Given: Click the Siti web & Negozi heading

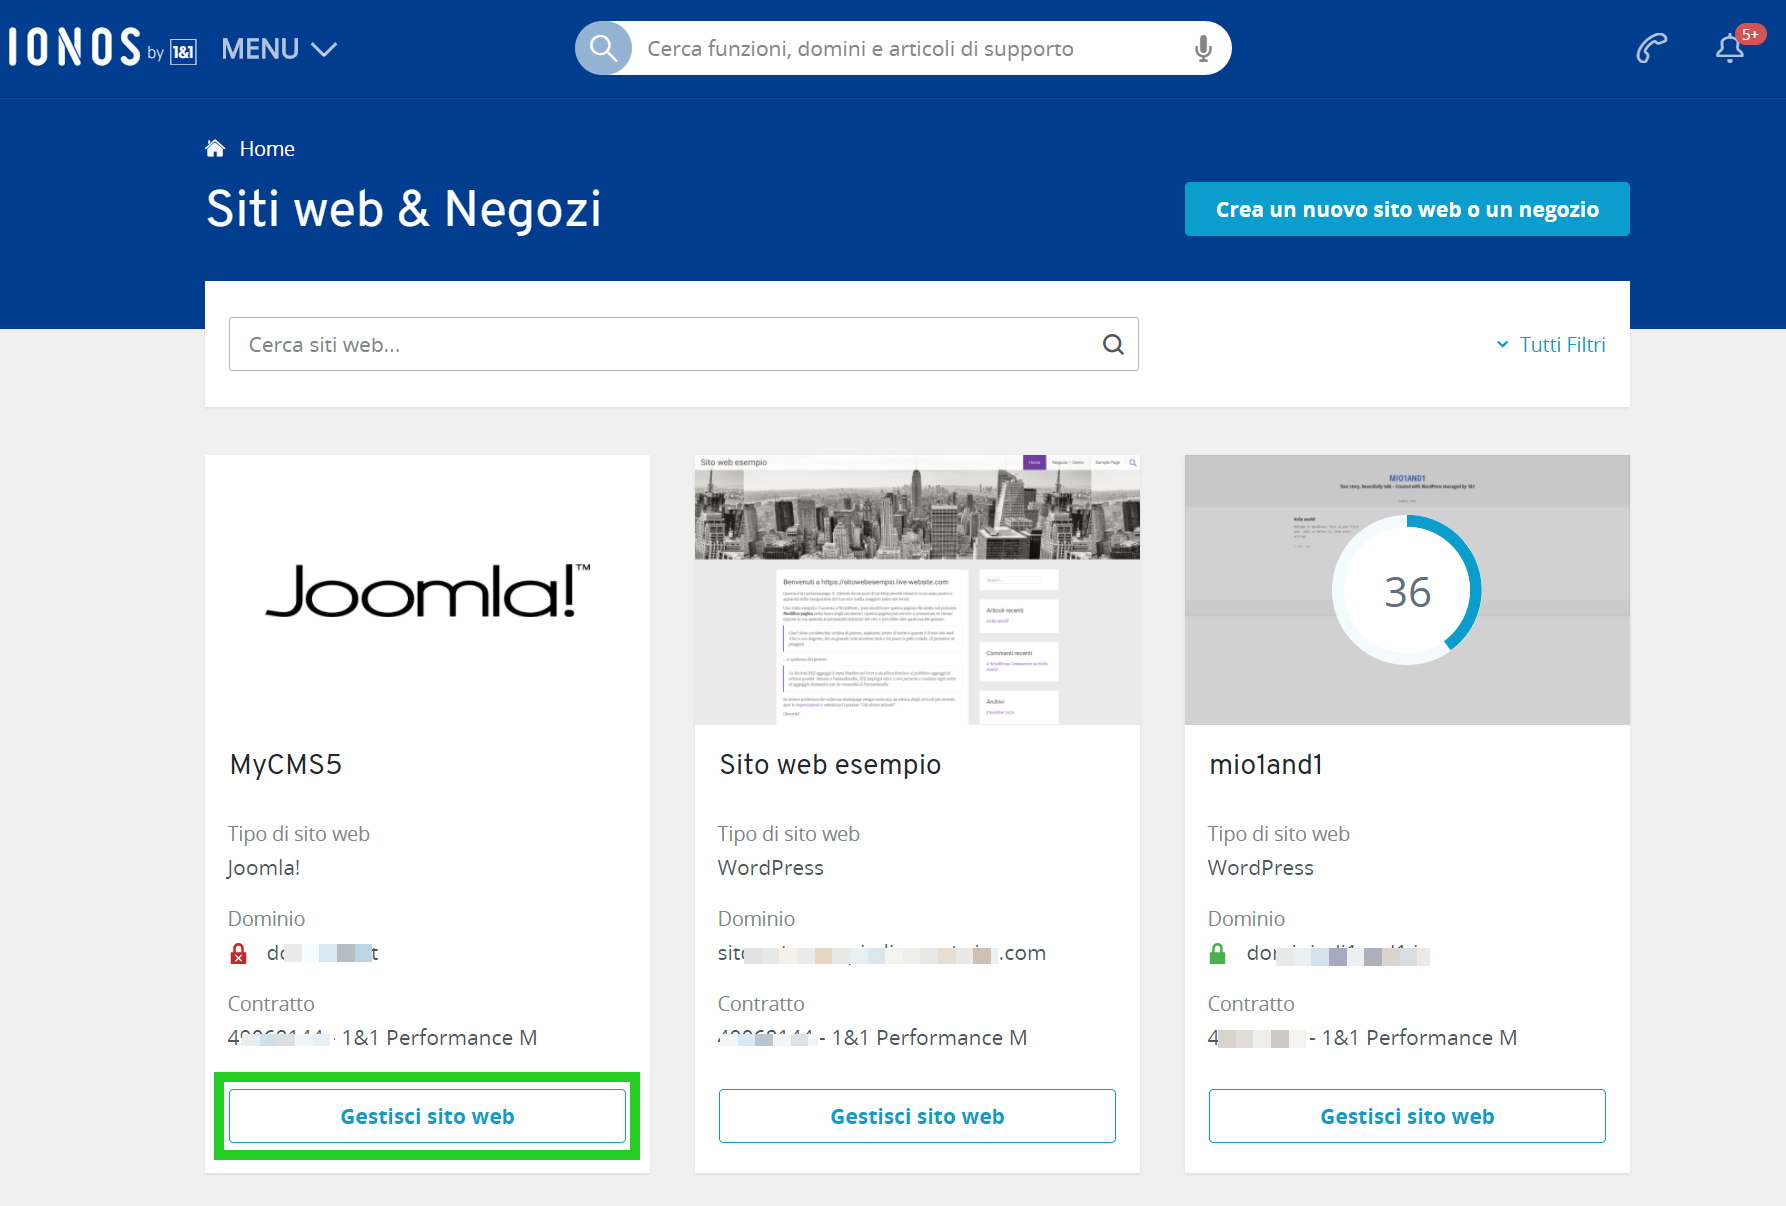Looking at the screenshot, I should [x=404, y=209].
